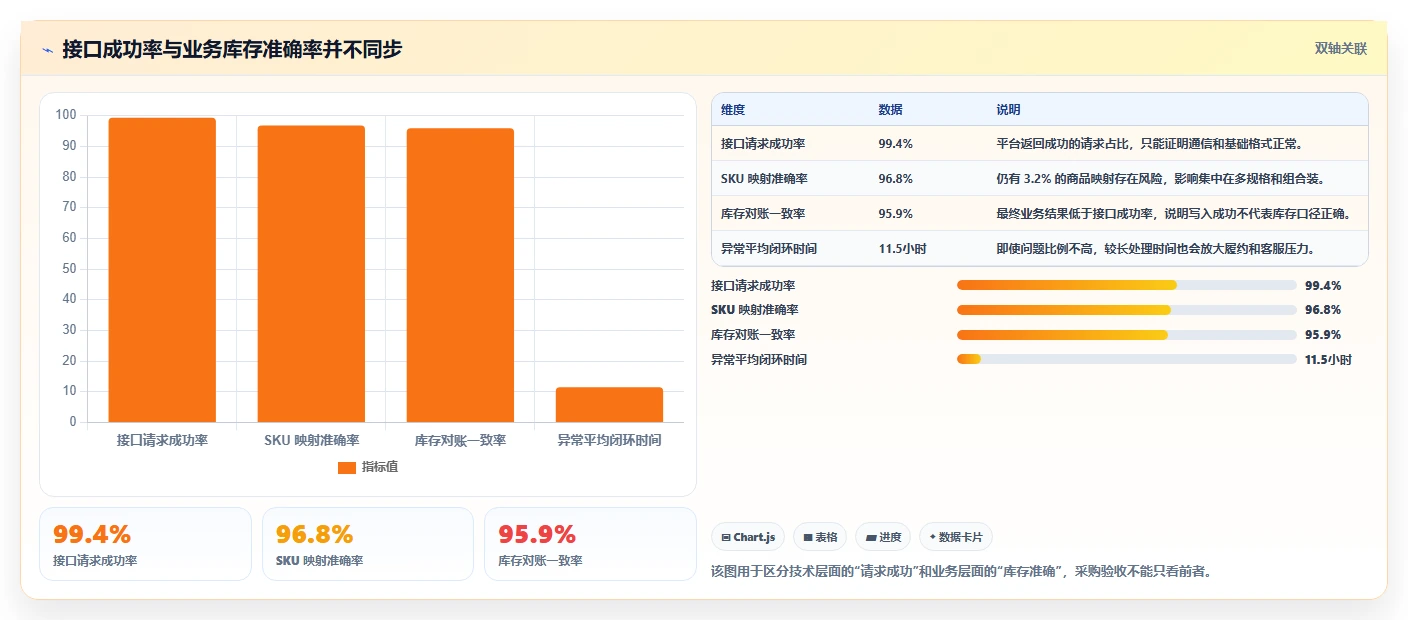This screenshot has height=620, width=1408.
Task: Select the 库存对账一致率 cell in the table
Action: point(763,214)
